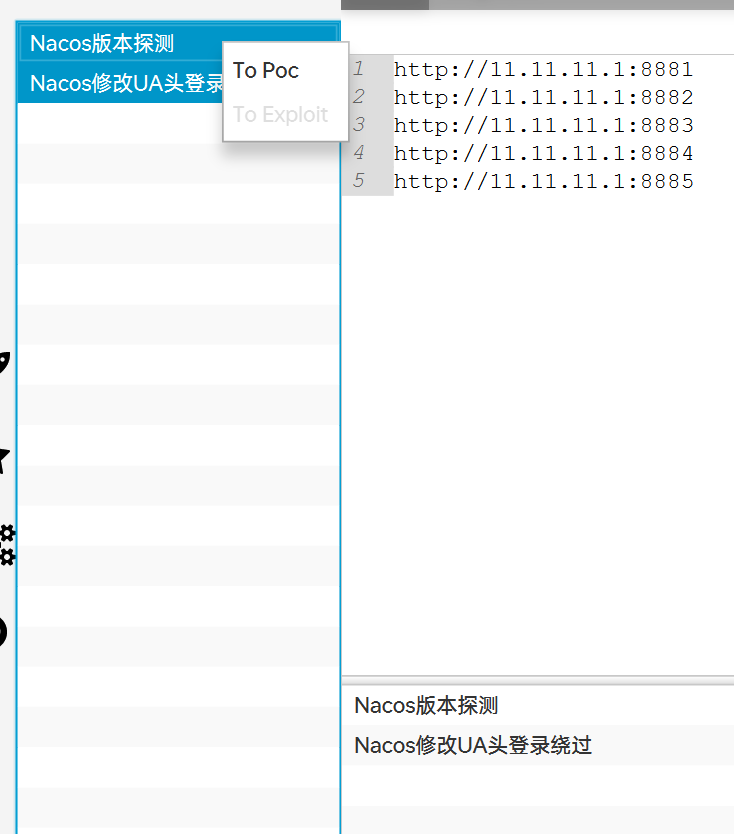
Task: Click the star sidebar icon
Action: click(5, 460)
